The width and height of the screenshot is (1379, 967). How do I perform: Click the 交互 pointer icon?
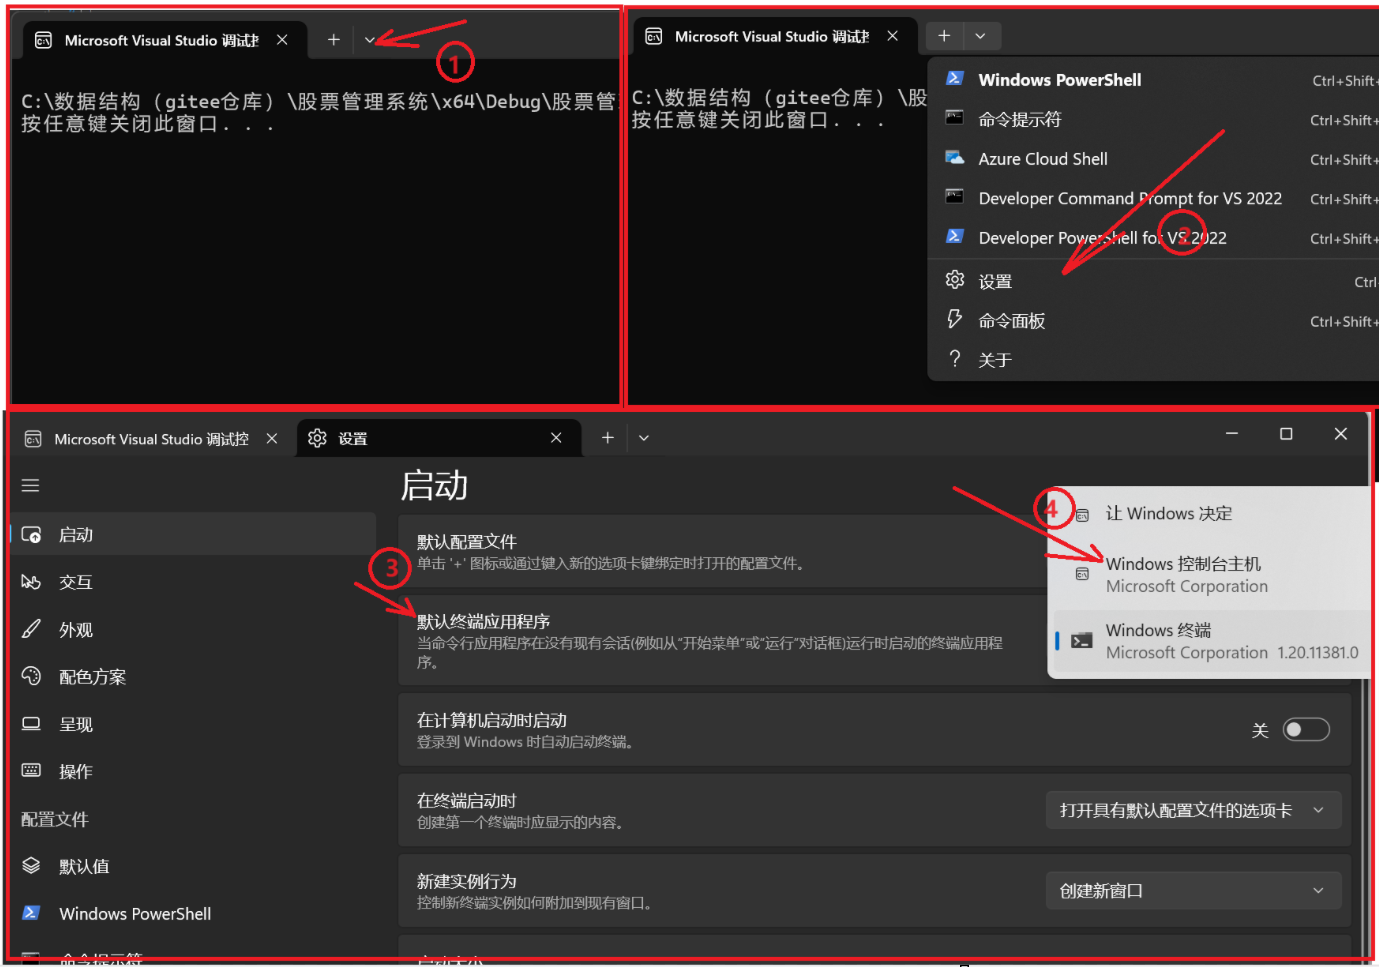click(x=31, y=581)
